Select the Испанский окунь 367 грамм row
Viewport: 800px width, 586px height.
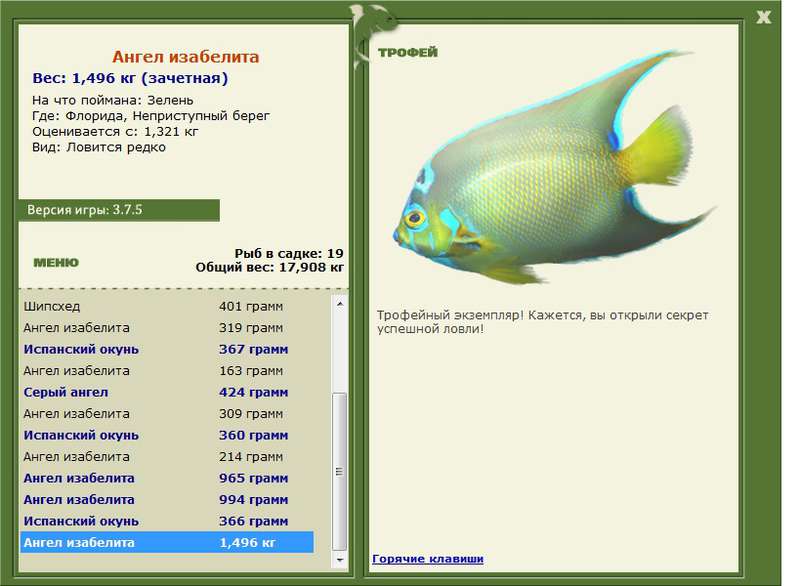[x=167, y=349]
